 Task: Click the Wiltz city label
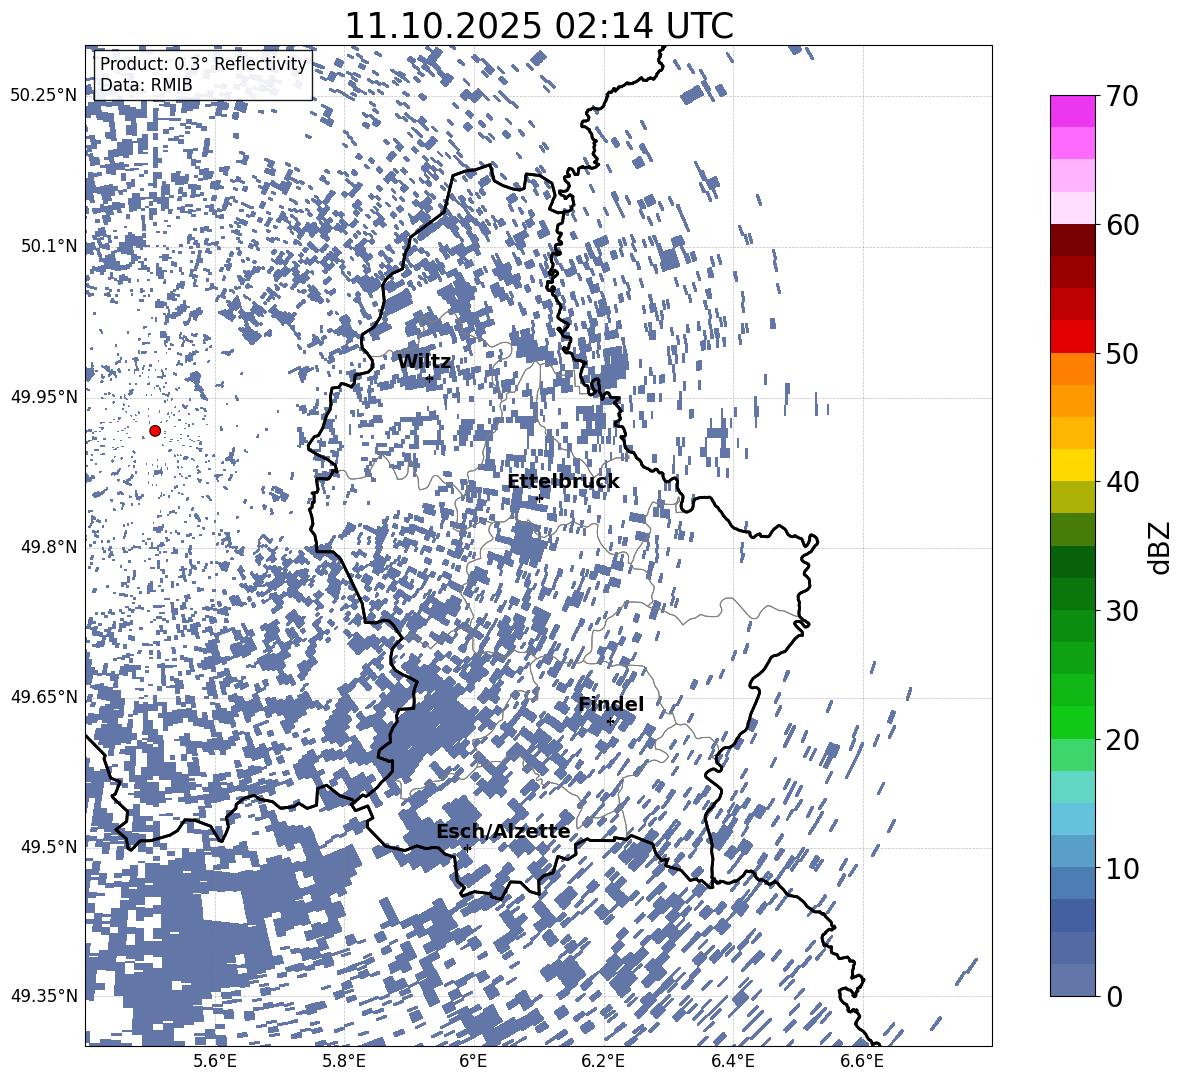coord(424,362)
